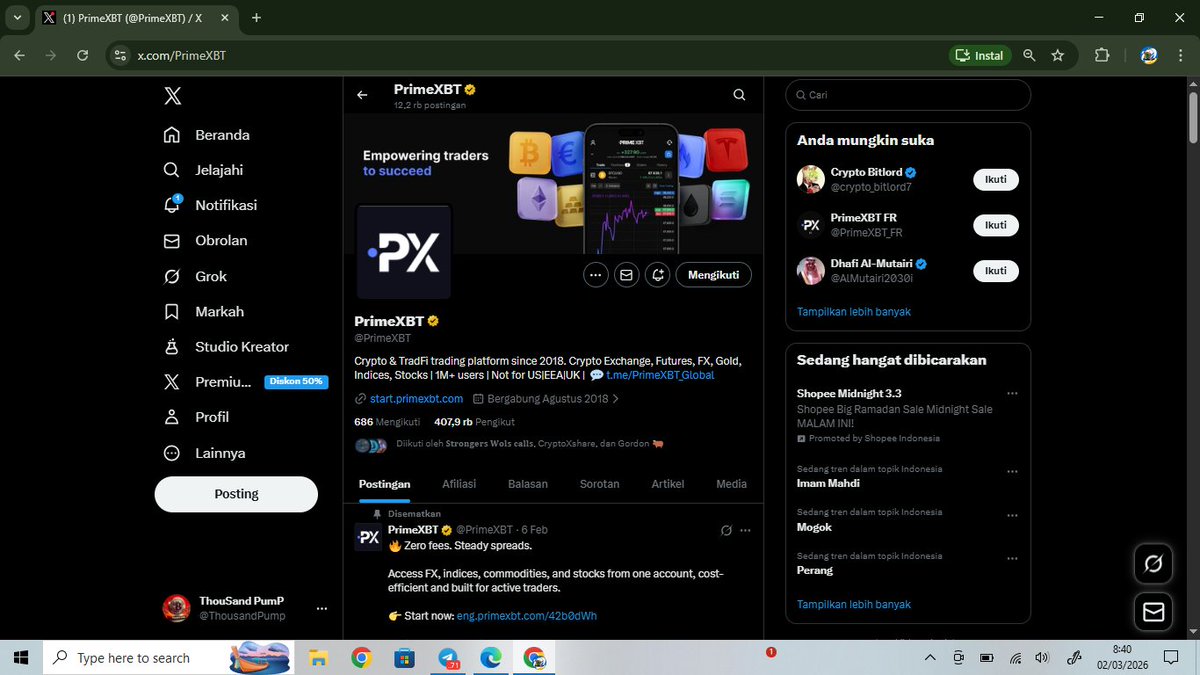Image resolution: width=1200 pixels, height=675 pixels.
Task: Show more suggestions under Anda mungkin suka
Action: pyautogui.click(x=854, y=312)
